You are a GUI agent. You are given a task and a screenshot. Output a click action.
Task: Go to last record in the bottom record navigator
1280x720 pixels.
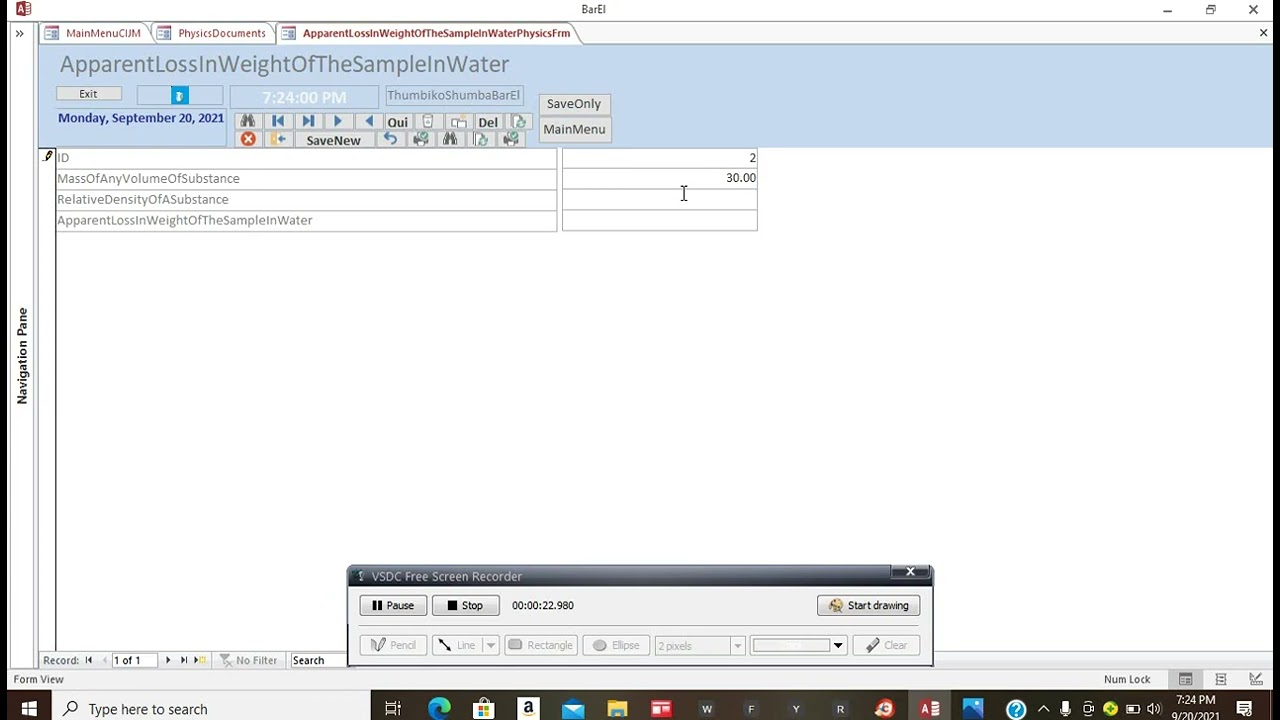coord(184,660)
